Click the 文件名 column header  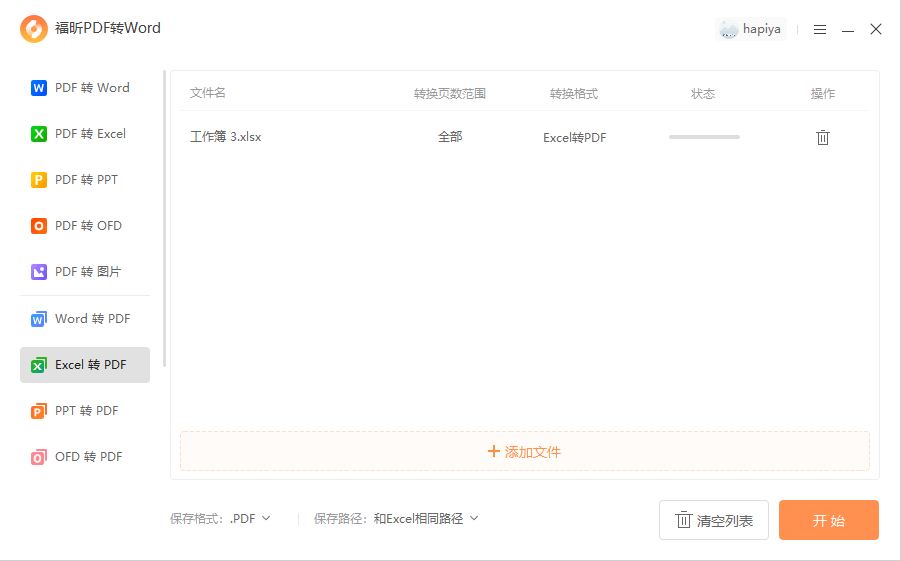pyautogui.click(x=208, y=93)
